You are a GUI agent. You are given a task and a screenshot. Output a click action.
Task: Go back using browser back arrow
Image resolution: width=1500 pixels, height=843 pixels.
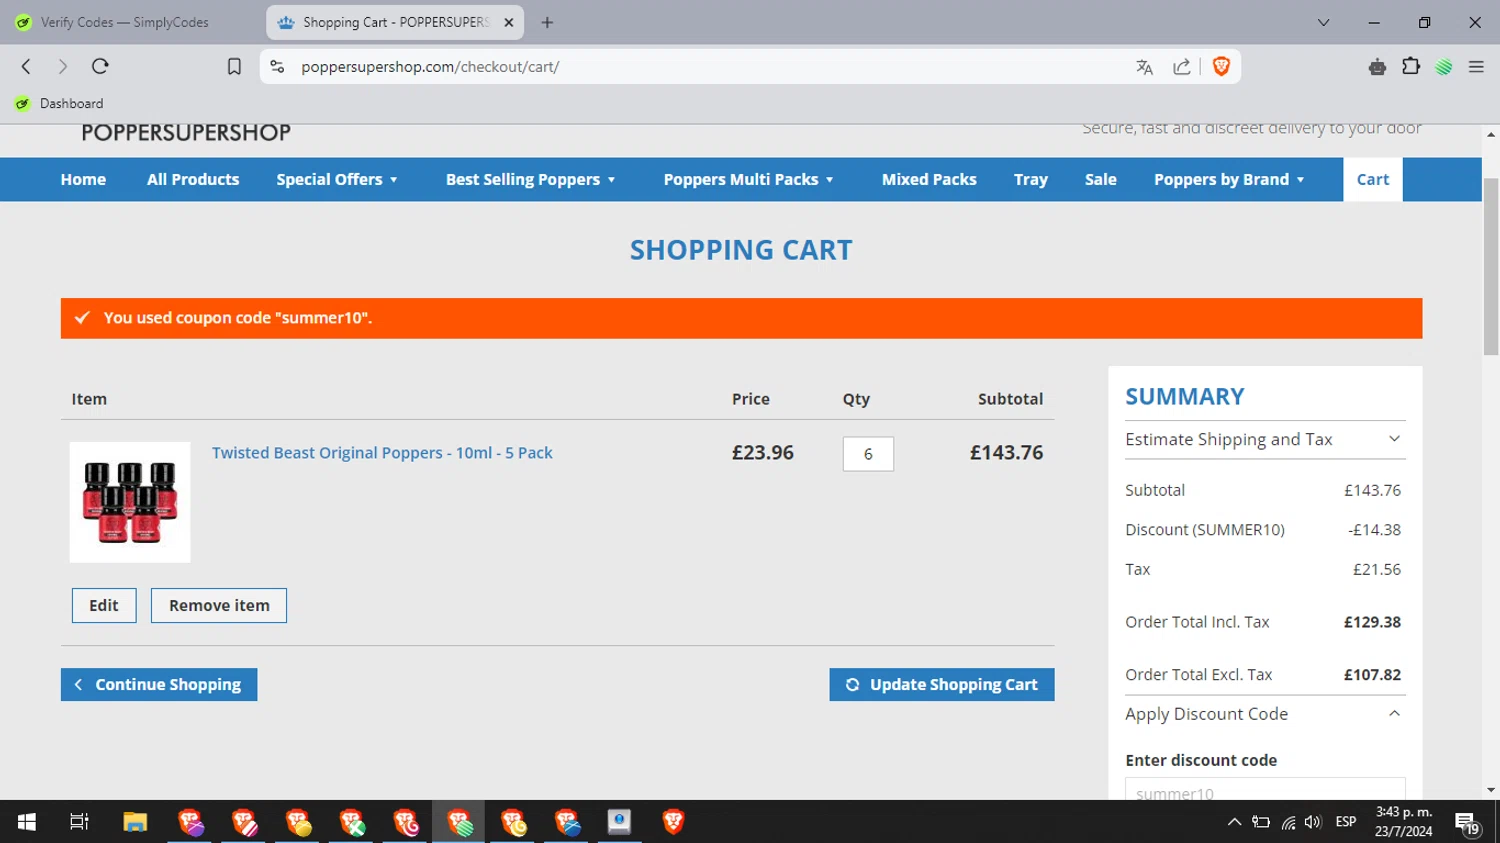click(26, 67)
